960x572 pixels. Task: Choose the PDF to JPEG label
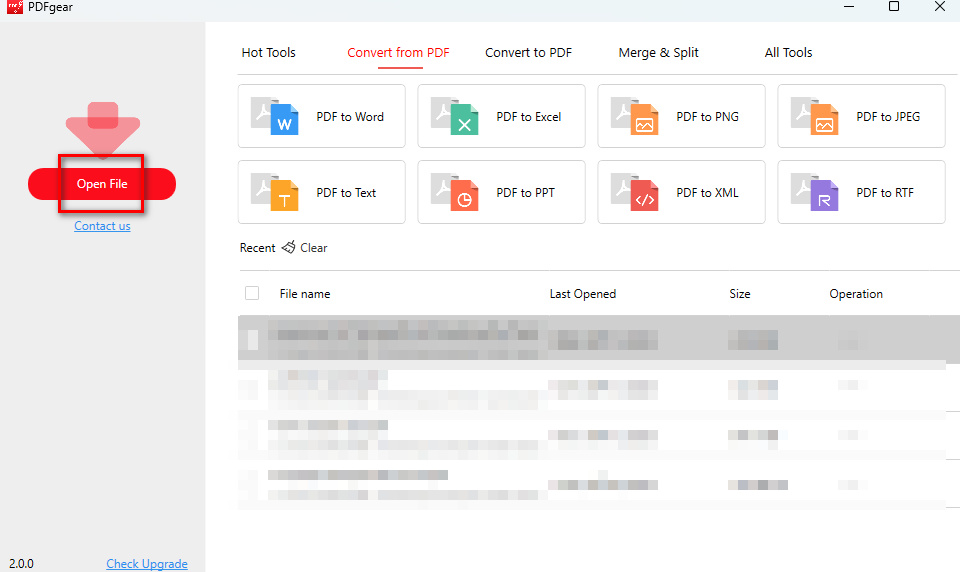888,116
